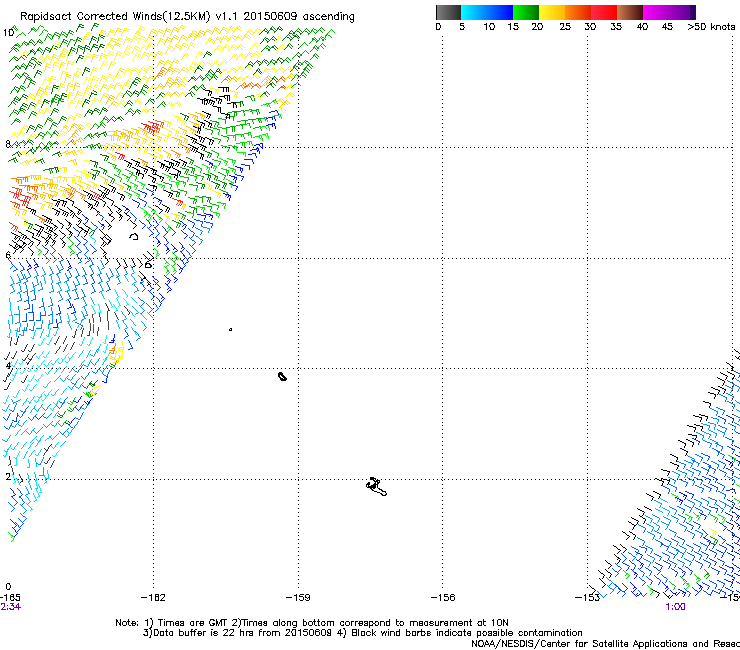
Task: Click the gray 0-5 knots legend swatch
Action: point(448,12)
